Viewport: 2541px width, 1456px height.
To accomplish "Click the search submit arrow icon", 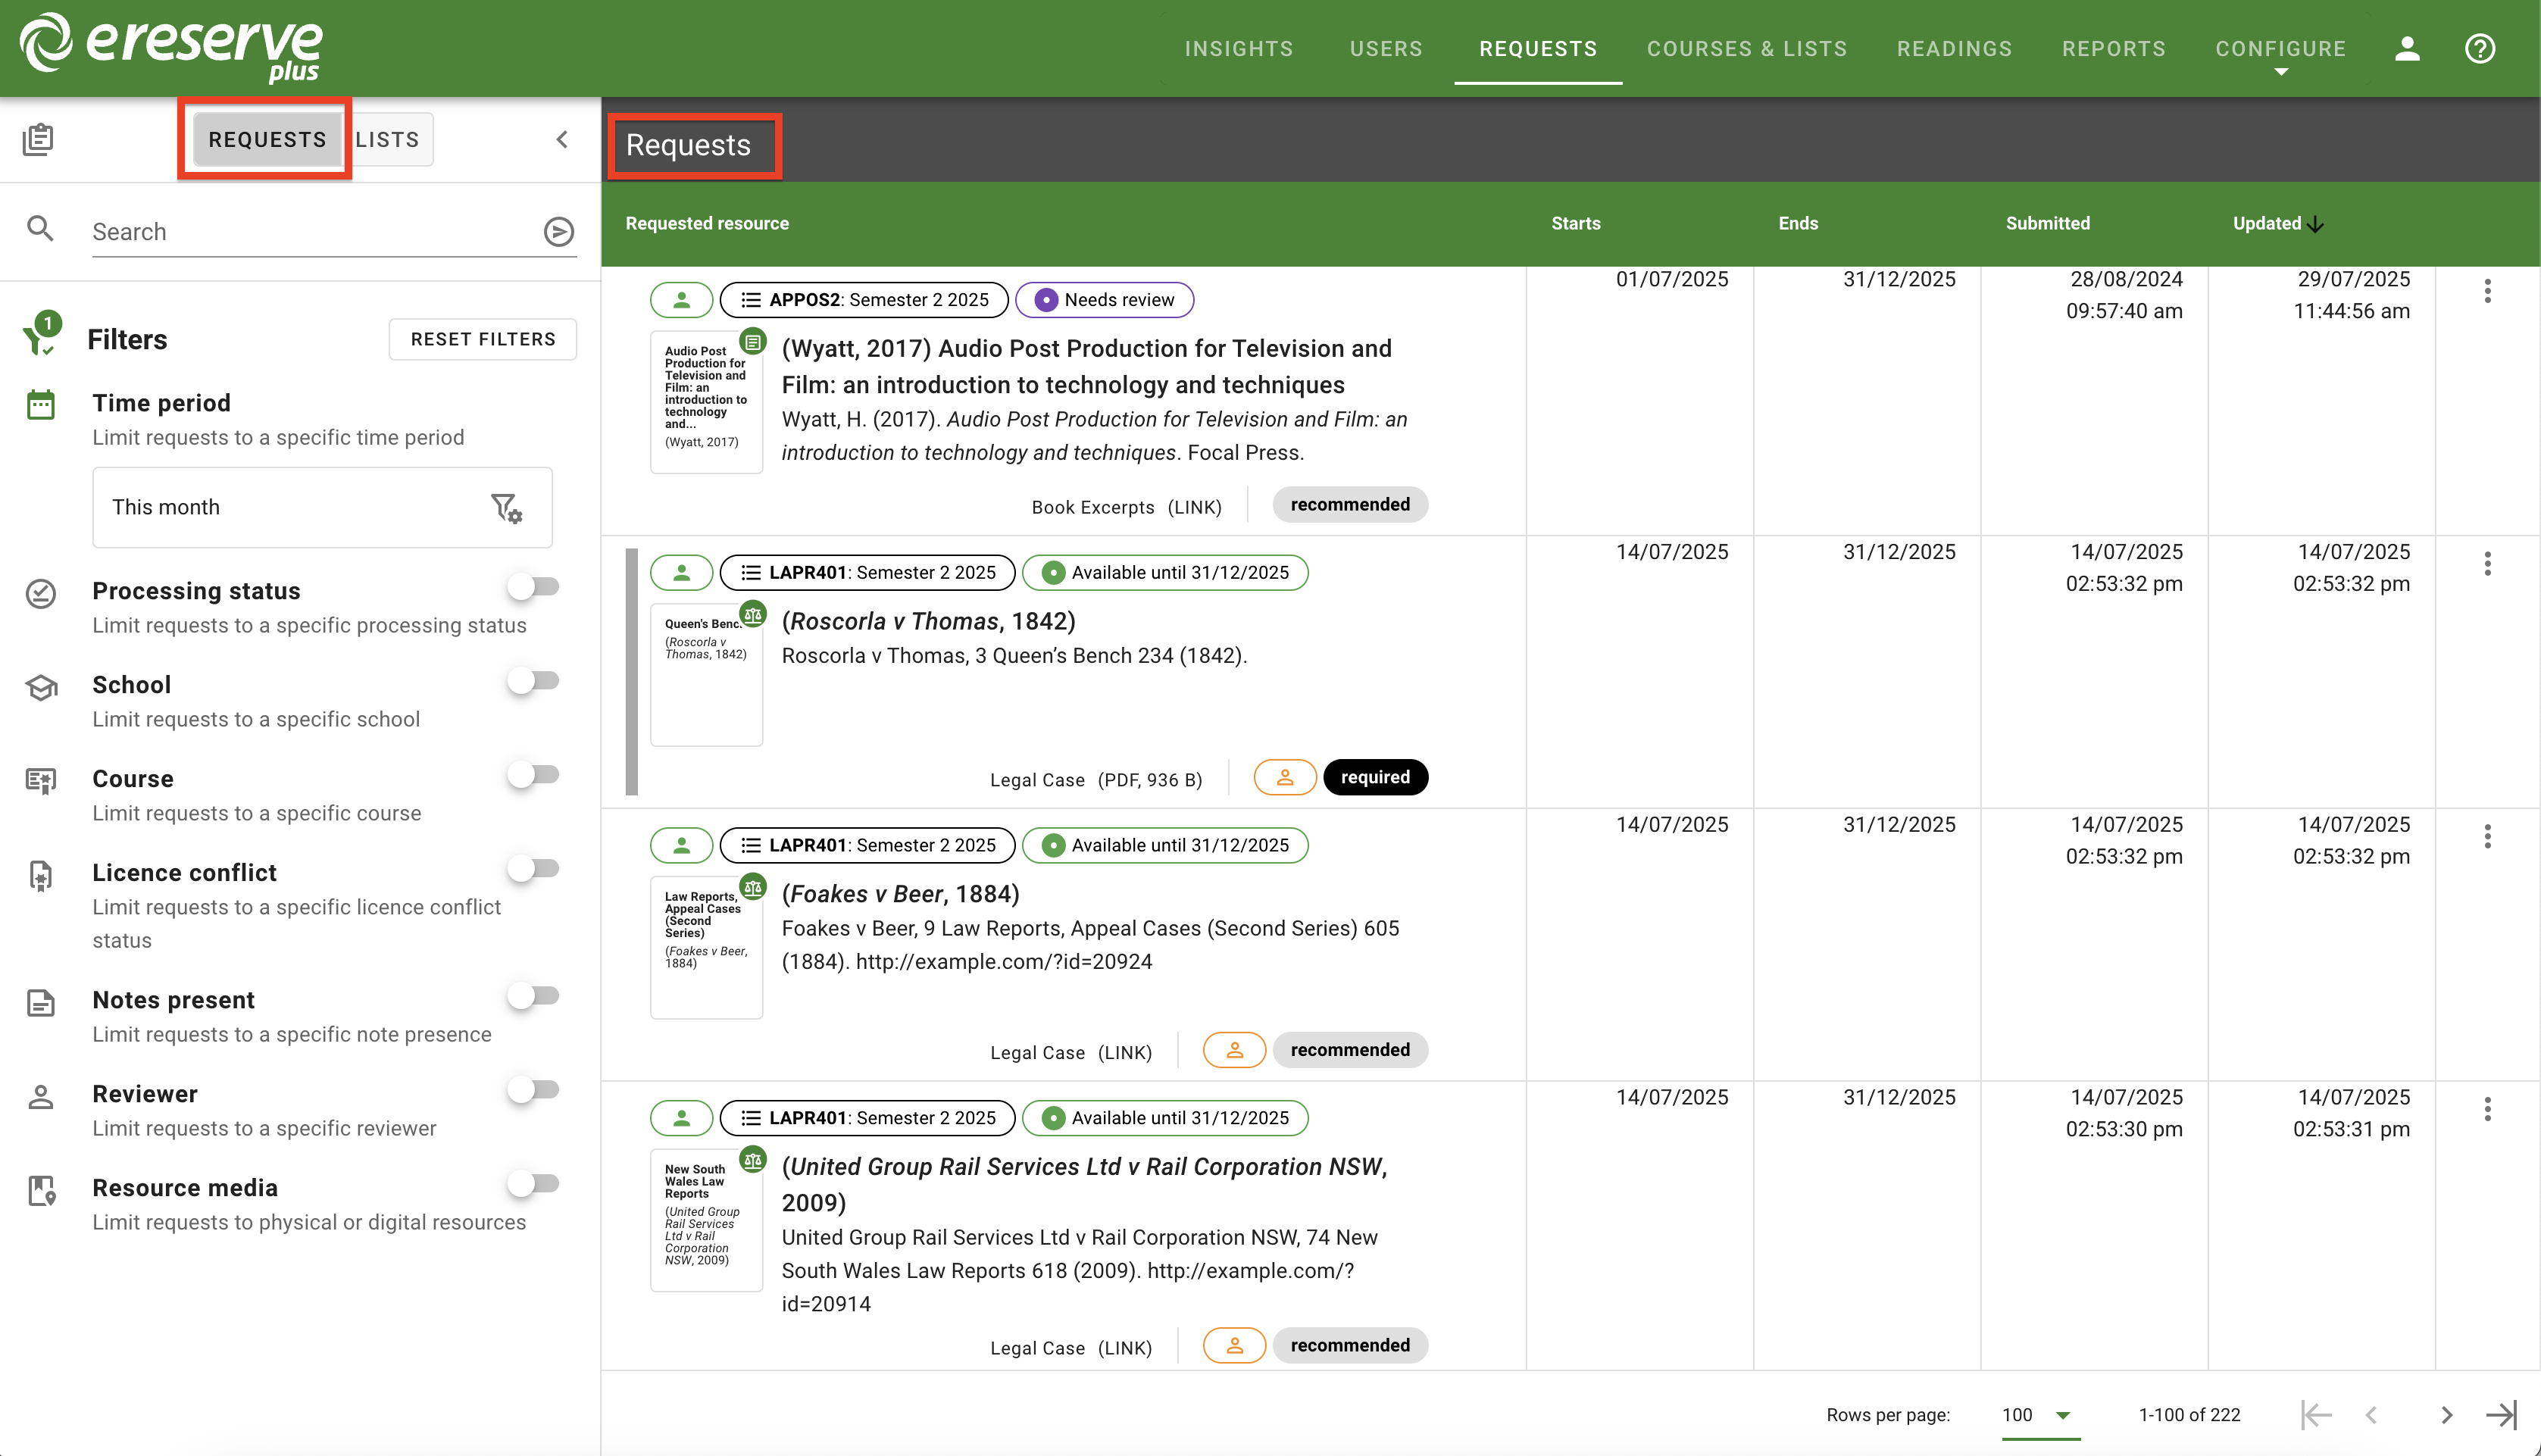I will coord(558,231).
